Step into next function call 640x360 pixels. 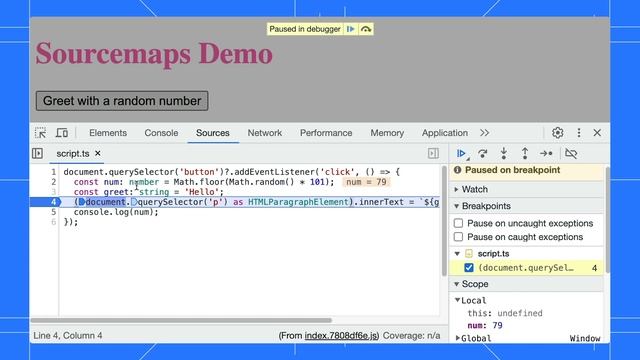click(x=504, y=153)
